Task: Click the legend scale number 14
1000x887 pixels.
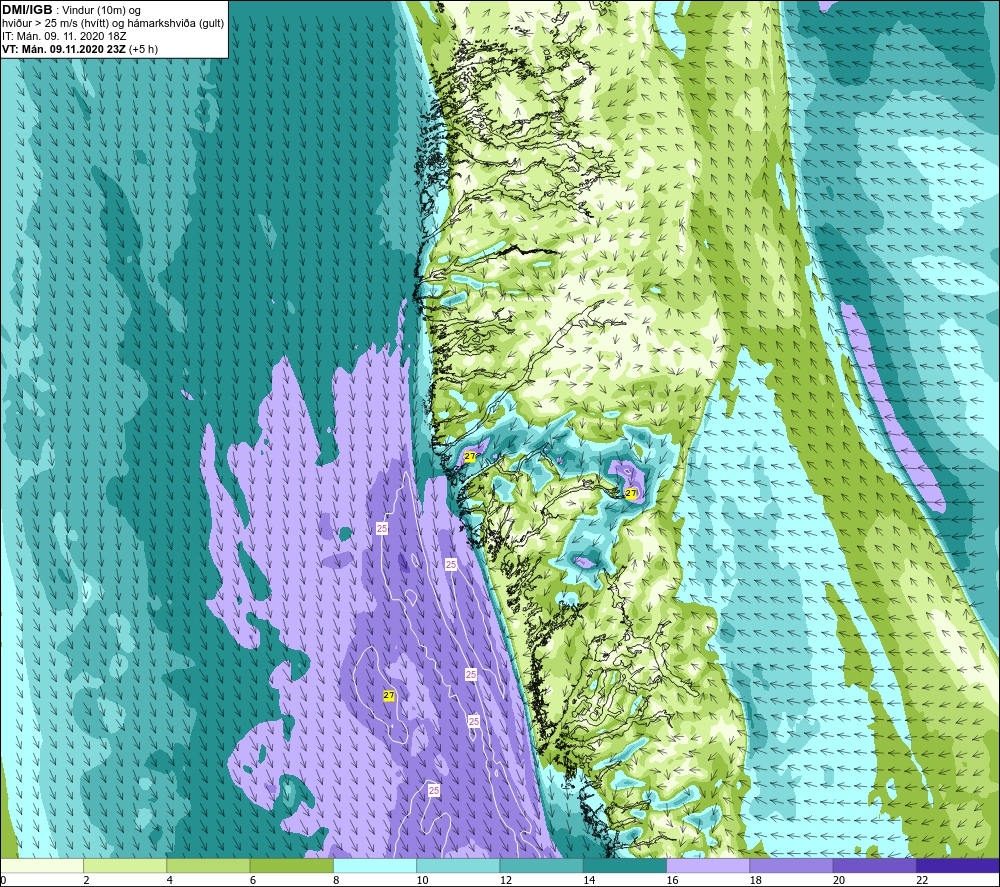Action: 589,881
